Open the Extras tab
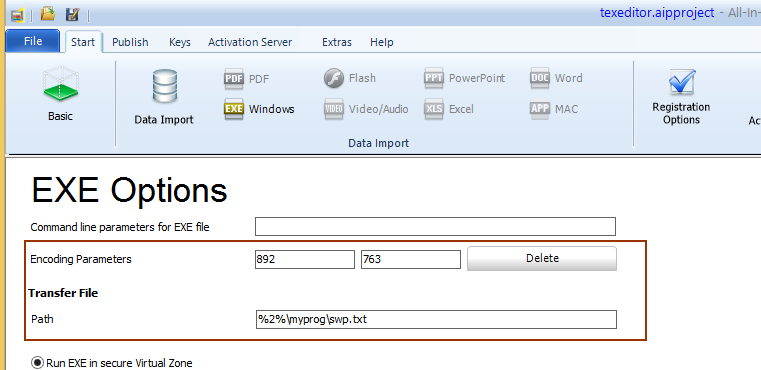The height and width of the screenshot is (370, 761). point(337,42)
